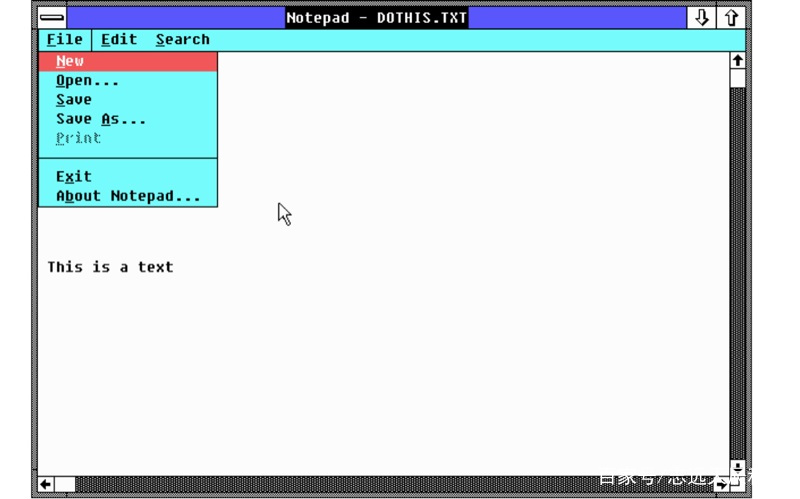Choose Open... from the File menu
The width and height of the screenshot is (800, 499).
[128, 81]
